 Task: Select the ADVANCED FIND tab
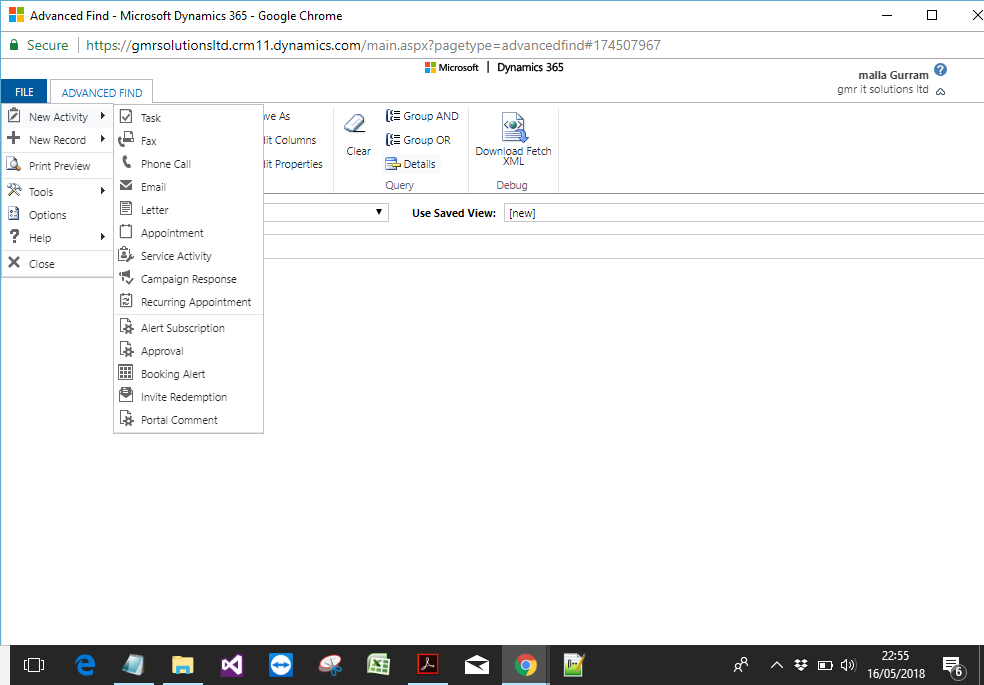(102, 93)
